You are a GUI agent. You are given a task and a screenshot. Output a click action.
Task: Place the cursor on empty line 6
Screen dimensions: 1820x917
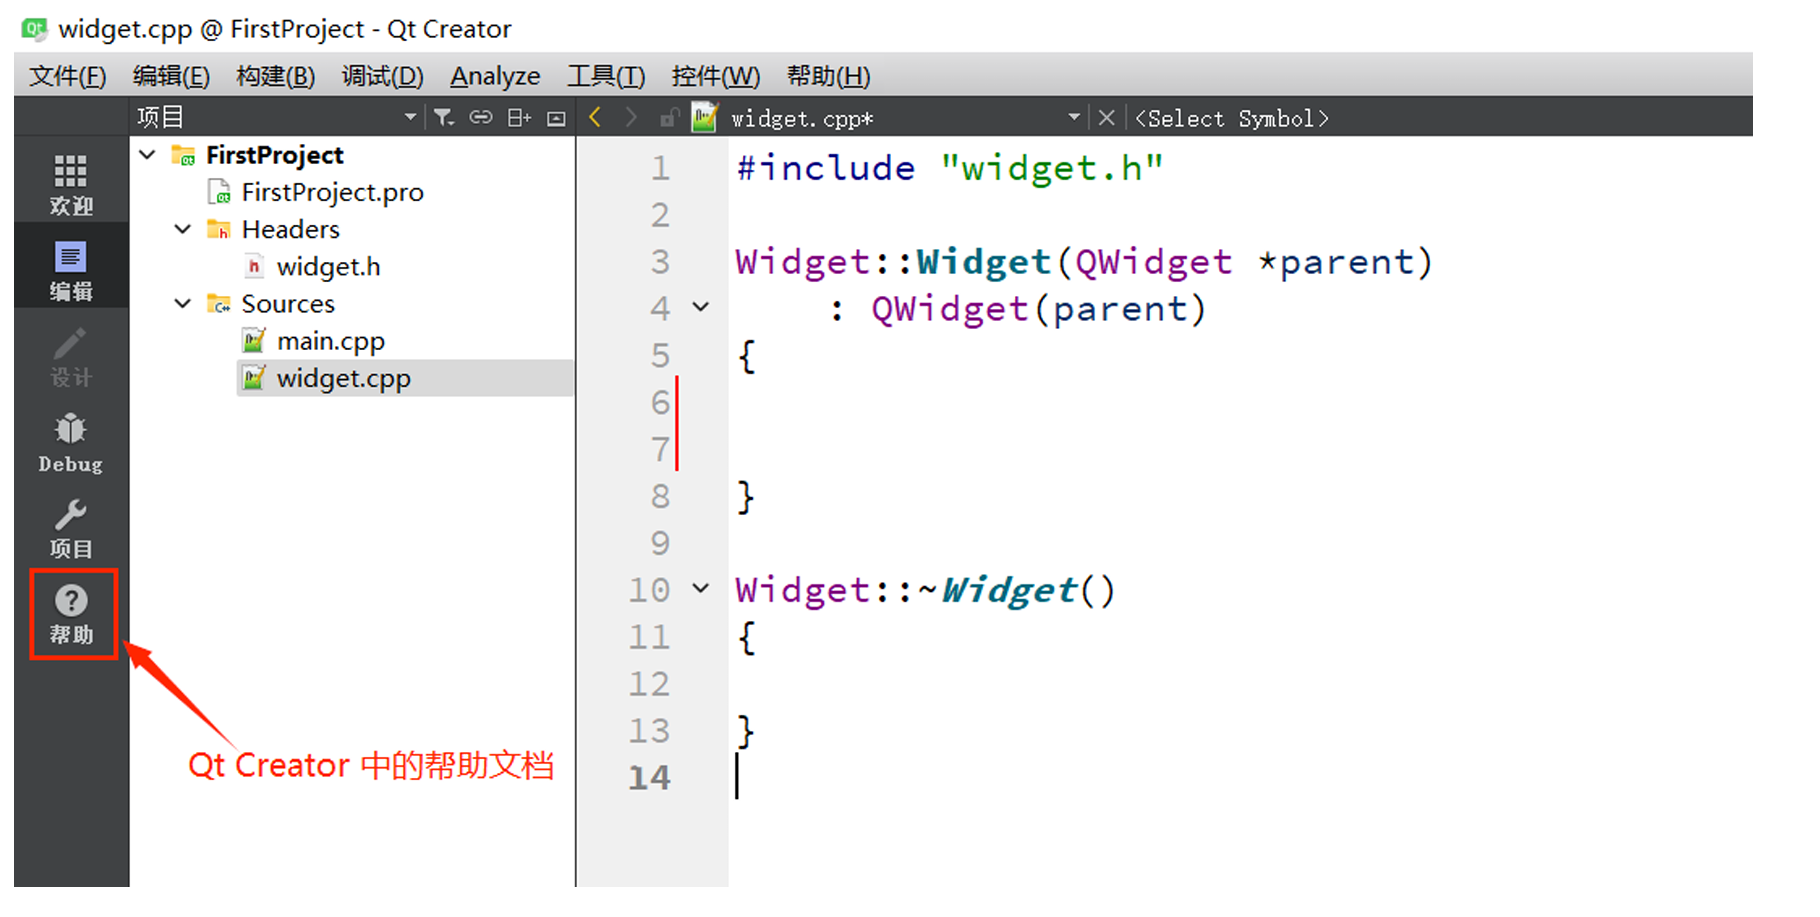click(x=1240, y=402)
